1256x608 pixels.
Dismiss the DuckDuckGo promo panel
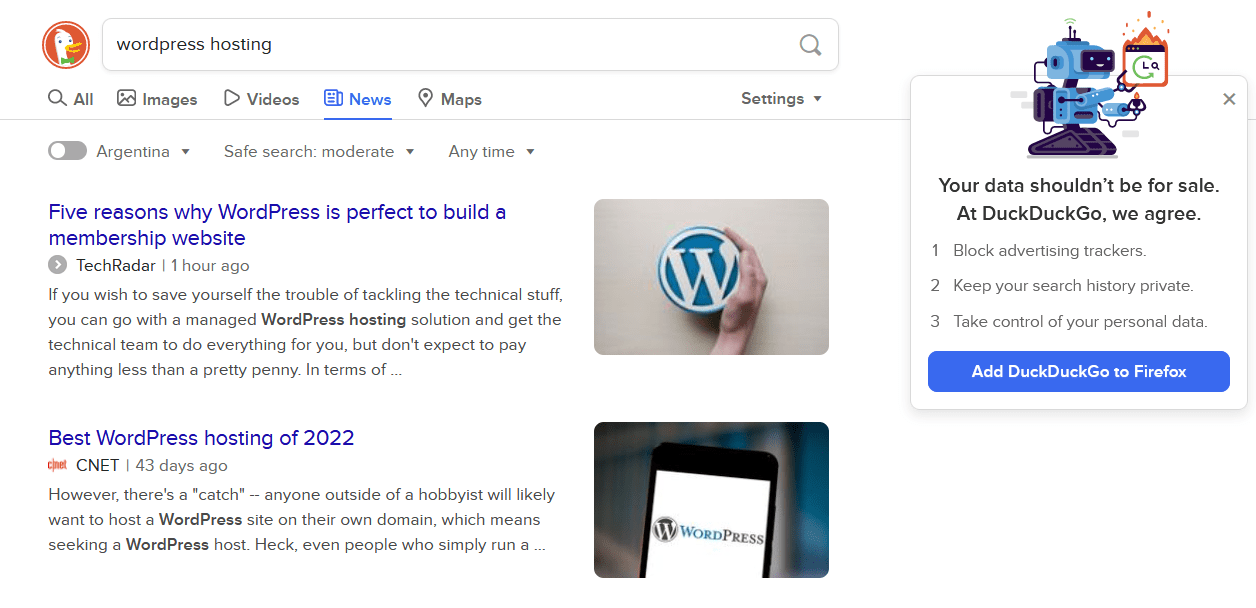coord(1229,99)
